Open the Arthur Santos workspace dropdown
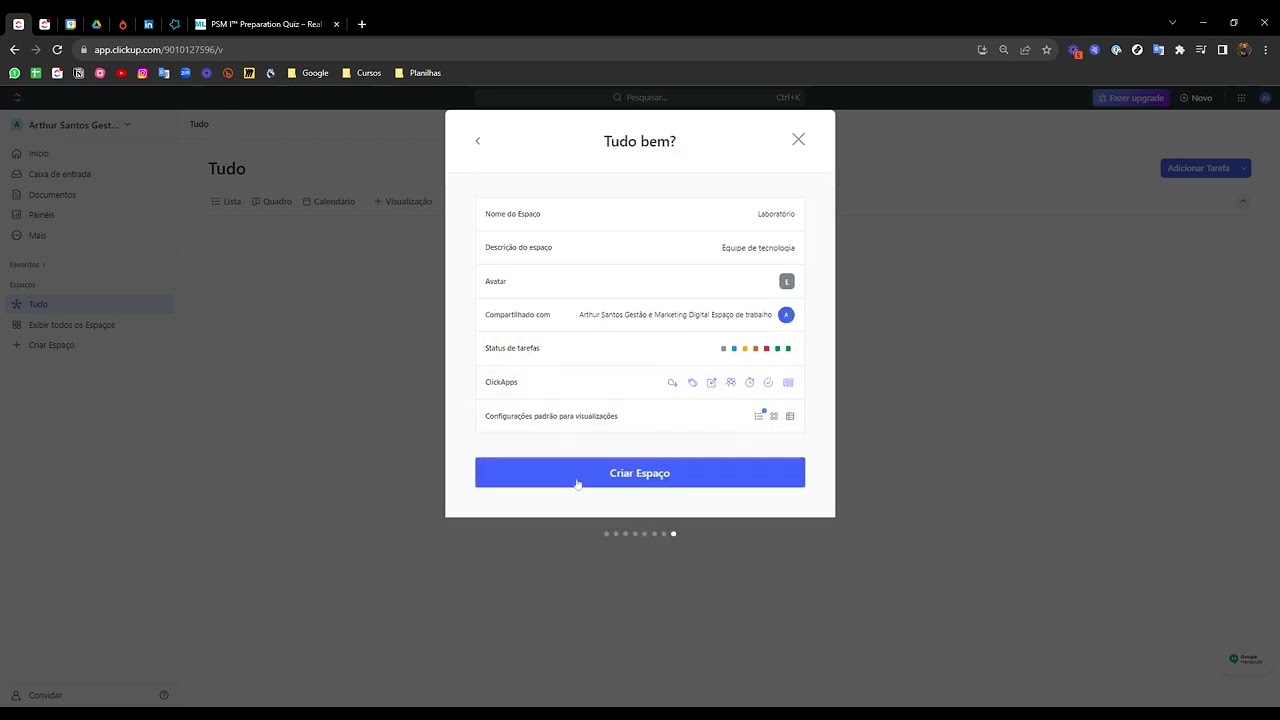The width and height of the screenshot is (1280, 720). pyautogui.click(x=72, y=125)
